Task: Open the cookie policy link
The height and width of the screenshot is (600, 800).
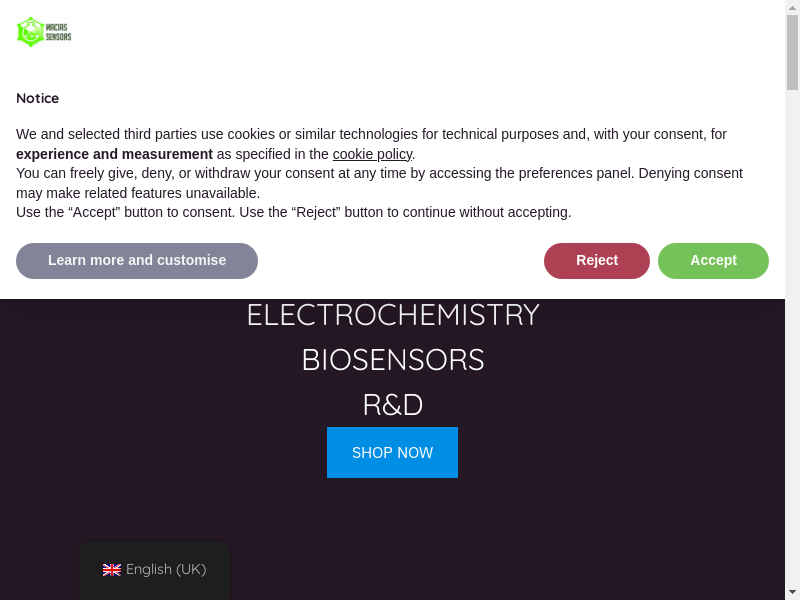Action: (x=372, y=154)
